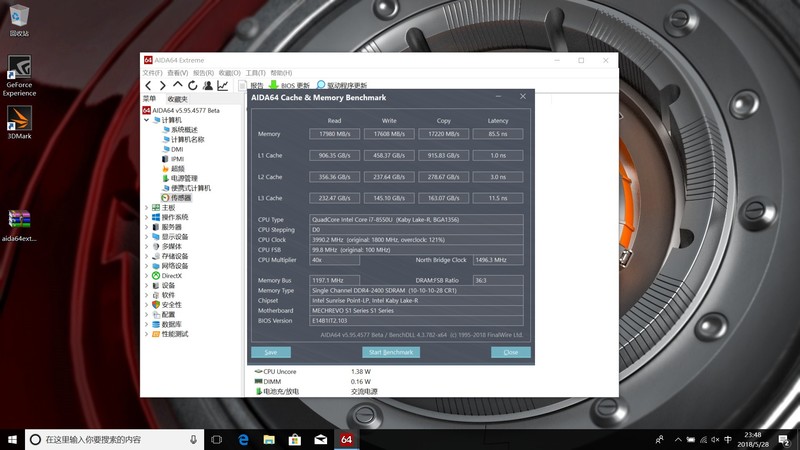Open Microsoft Store from the taskbar
Screen dimensions: 800x450
click(x=294, y=439)
